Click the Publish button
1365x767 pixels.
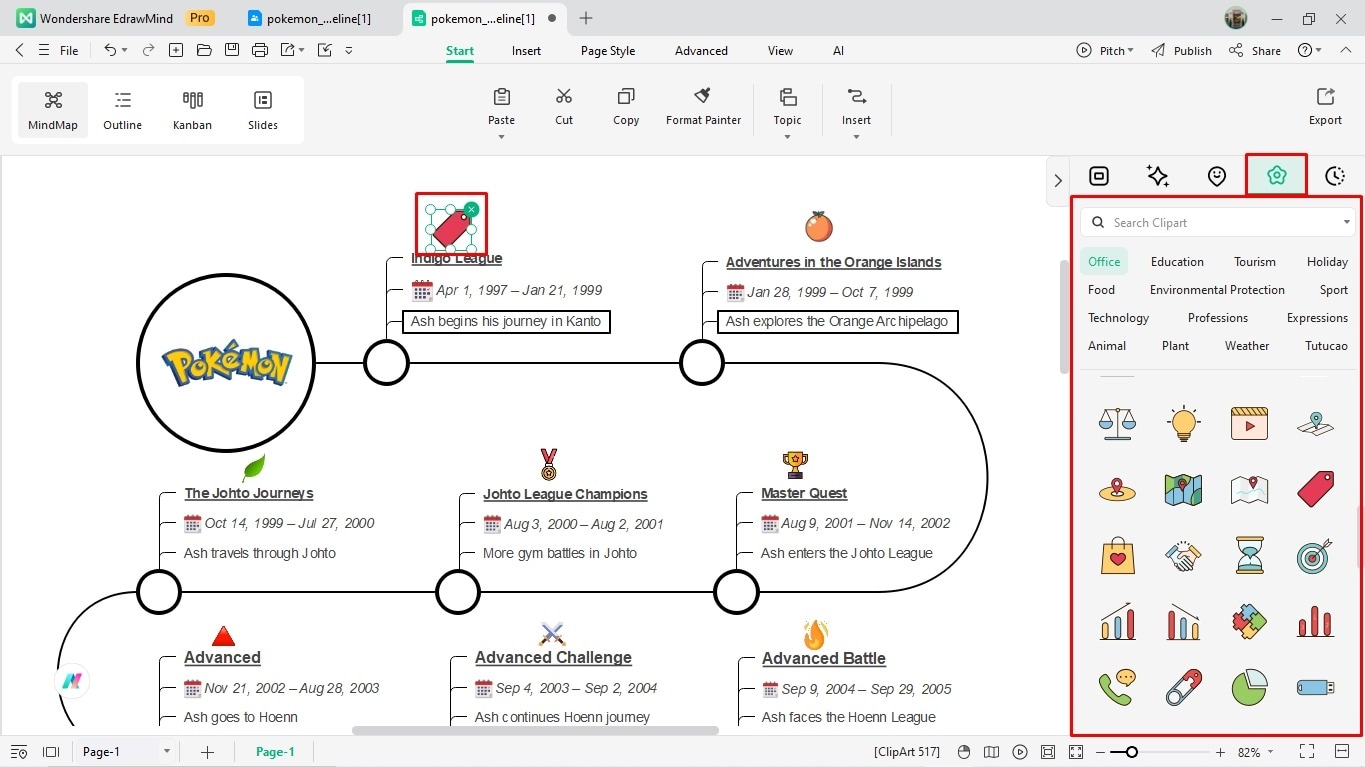click(x=1181, y=50)
